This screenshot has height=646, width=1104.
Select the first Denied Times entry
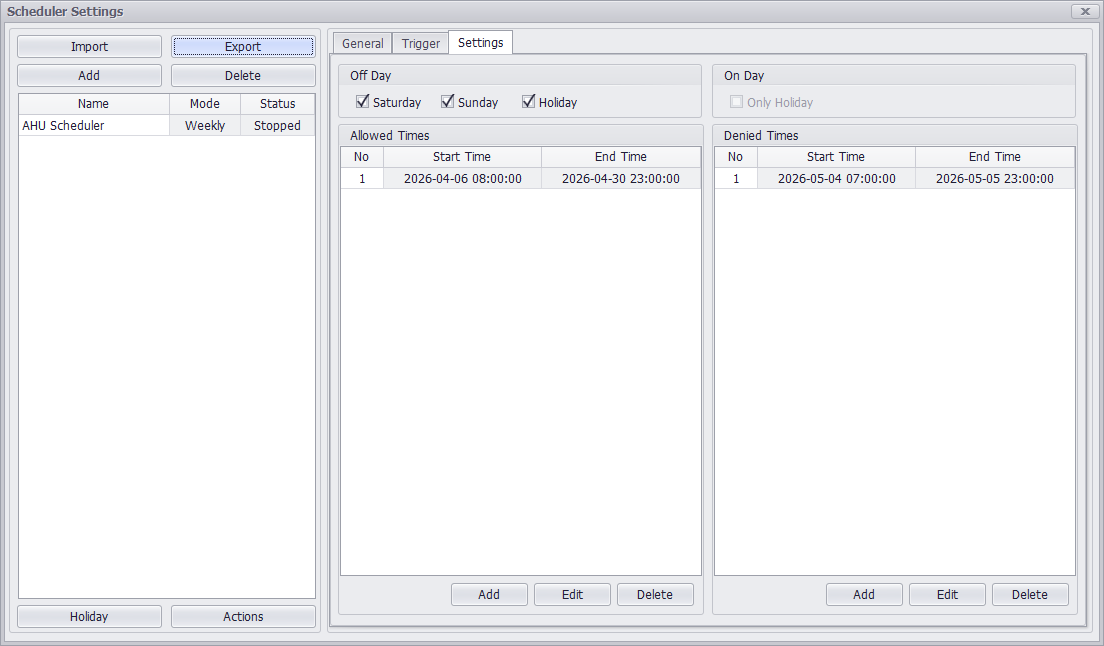tap(894, 179)
